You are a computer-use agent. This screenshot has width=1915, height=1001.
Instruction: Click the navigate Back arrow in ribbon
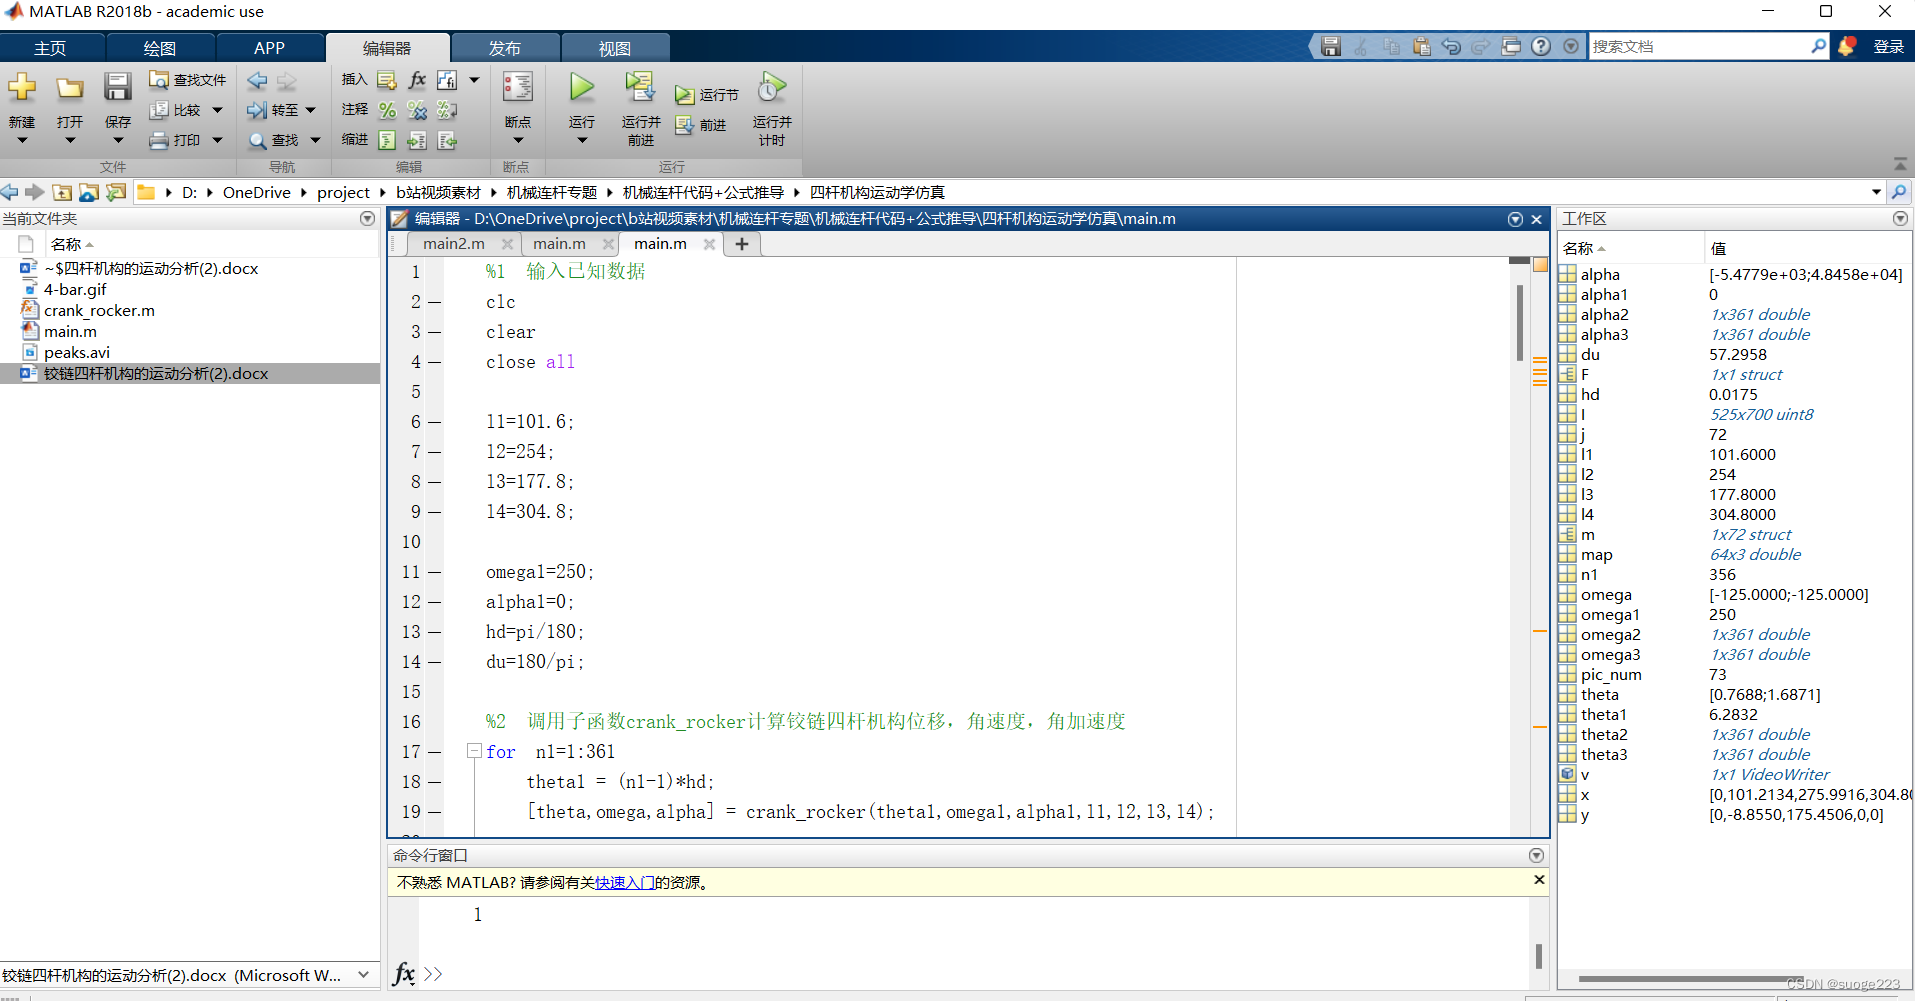tap(257, 81)
